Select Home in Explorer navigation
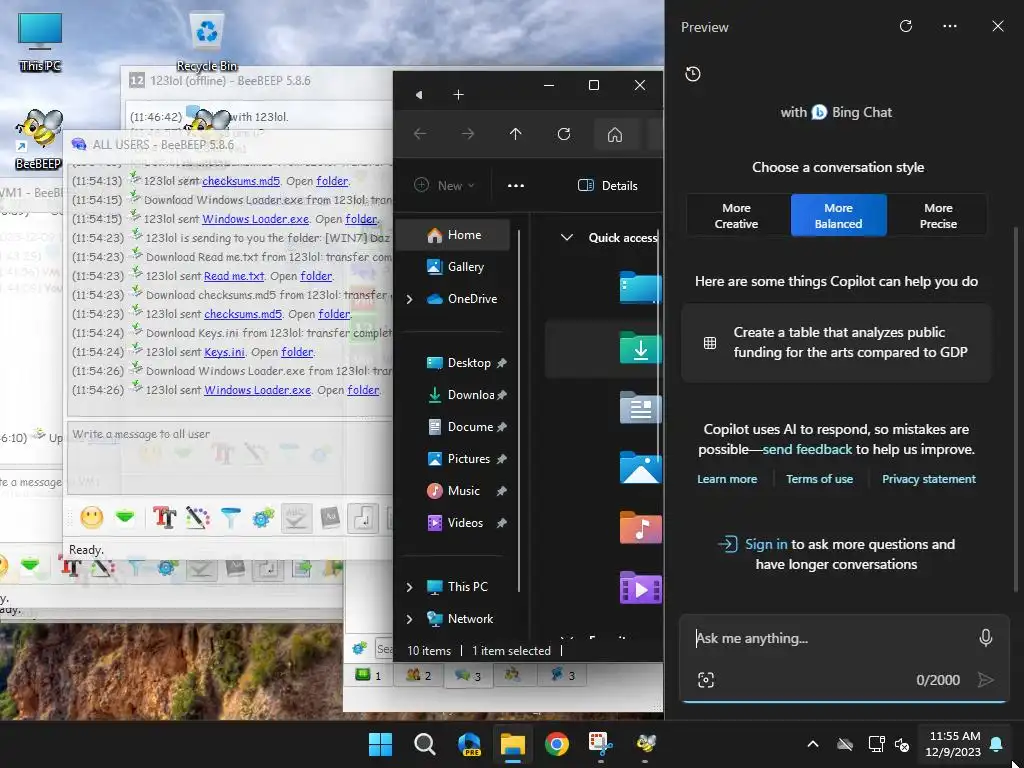1024x768 pixels. [x=454, y=235]
